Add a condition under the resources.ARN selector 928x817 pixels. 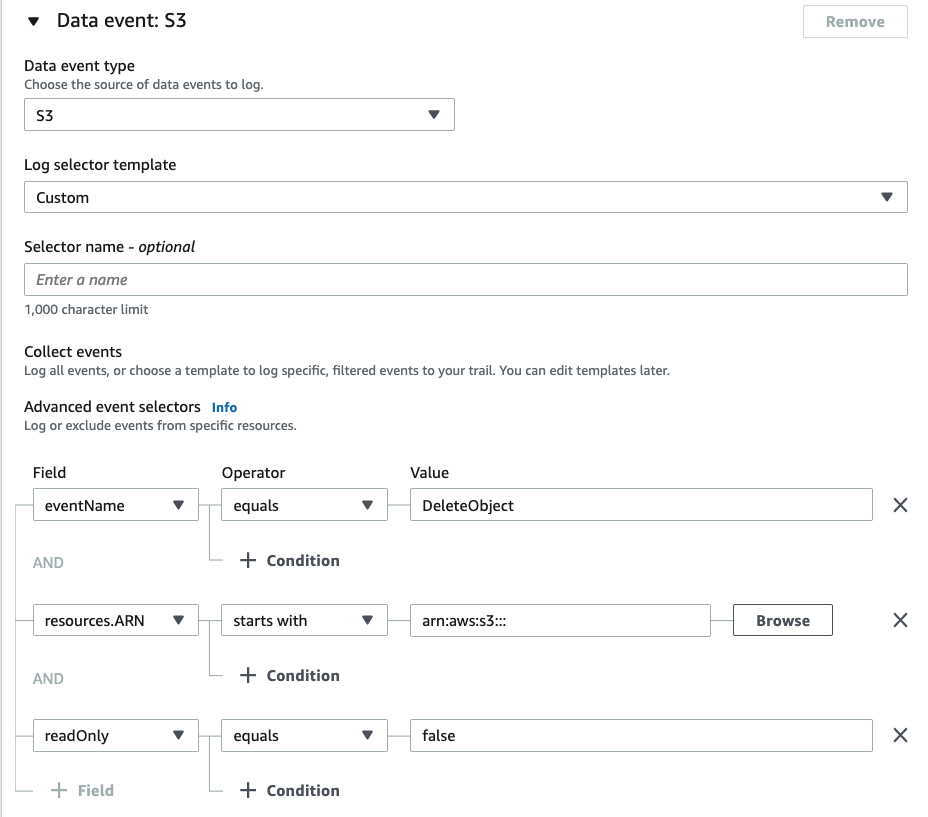click(288, 675)
